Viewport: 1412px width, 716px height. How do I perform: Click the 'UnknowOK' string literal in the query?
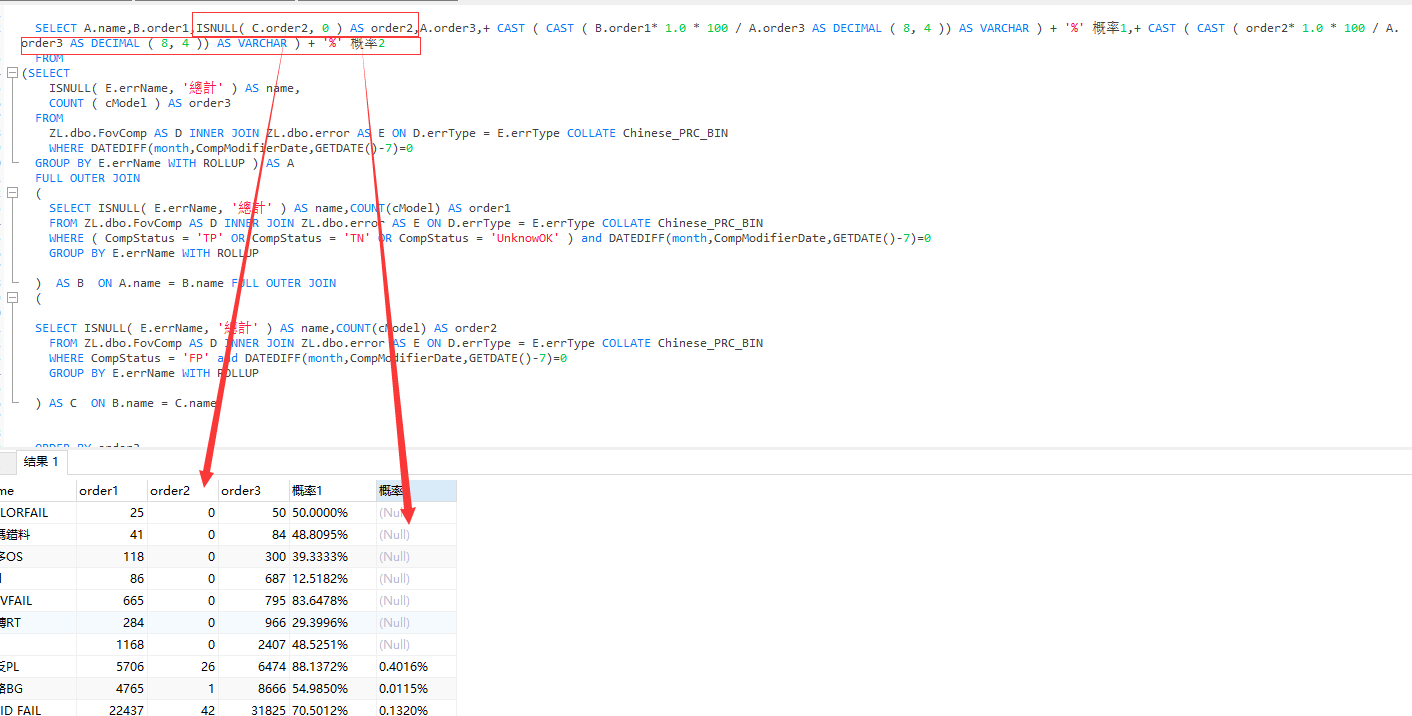point(524,238)
